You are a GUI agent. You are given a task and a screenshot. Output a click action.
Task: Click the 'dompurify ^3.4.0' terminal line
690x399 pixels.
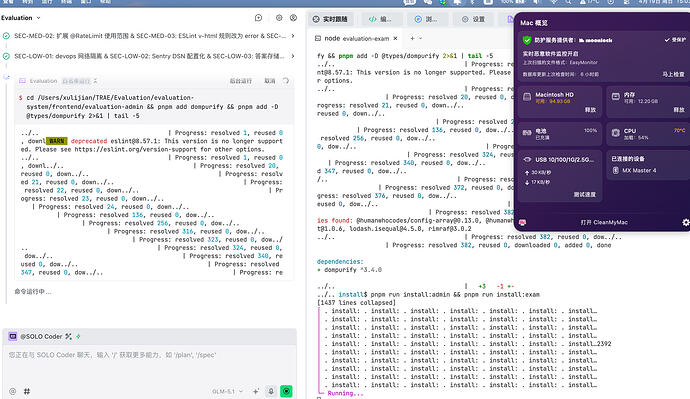pyautogui.click(x=349, y=270)
